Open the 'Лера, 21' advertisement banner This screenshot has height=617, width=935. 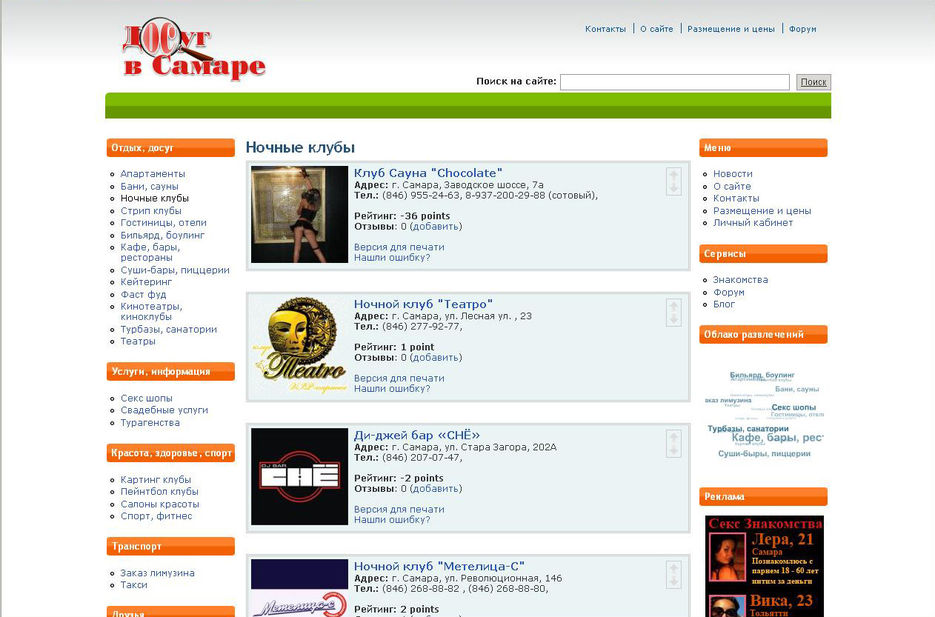(764, 557)
